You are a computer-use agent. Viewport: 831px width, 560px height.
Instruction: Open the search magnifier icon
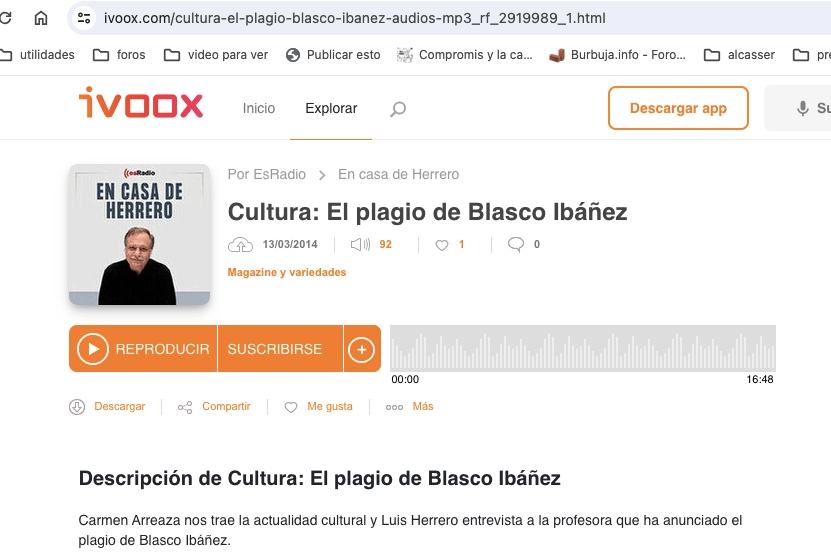(x=398, y=109)
